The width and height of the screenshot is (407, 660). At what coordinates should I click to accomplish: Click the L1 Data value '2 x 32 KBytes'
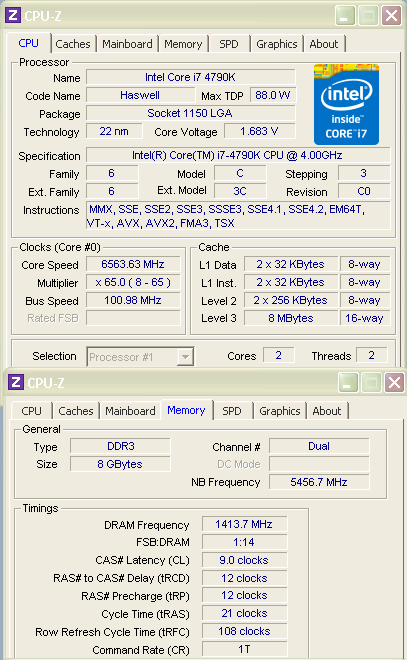[x=290, y=264]
